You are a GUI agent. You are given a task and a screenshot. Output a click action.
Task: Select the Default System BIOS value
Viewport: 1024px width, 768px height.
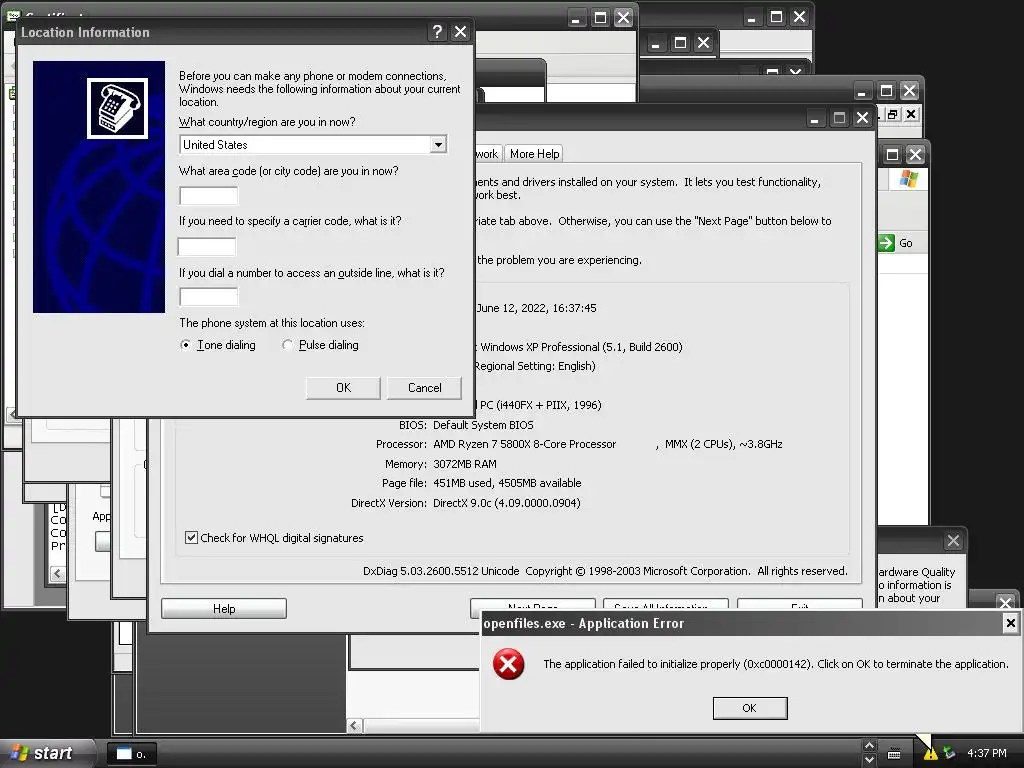(483, 425)
